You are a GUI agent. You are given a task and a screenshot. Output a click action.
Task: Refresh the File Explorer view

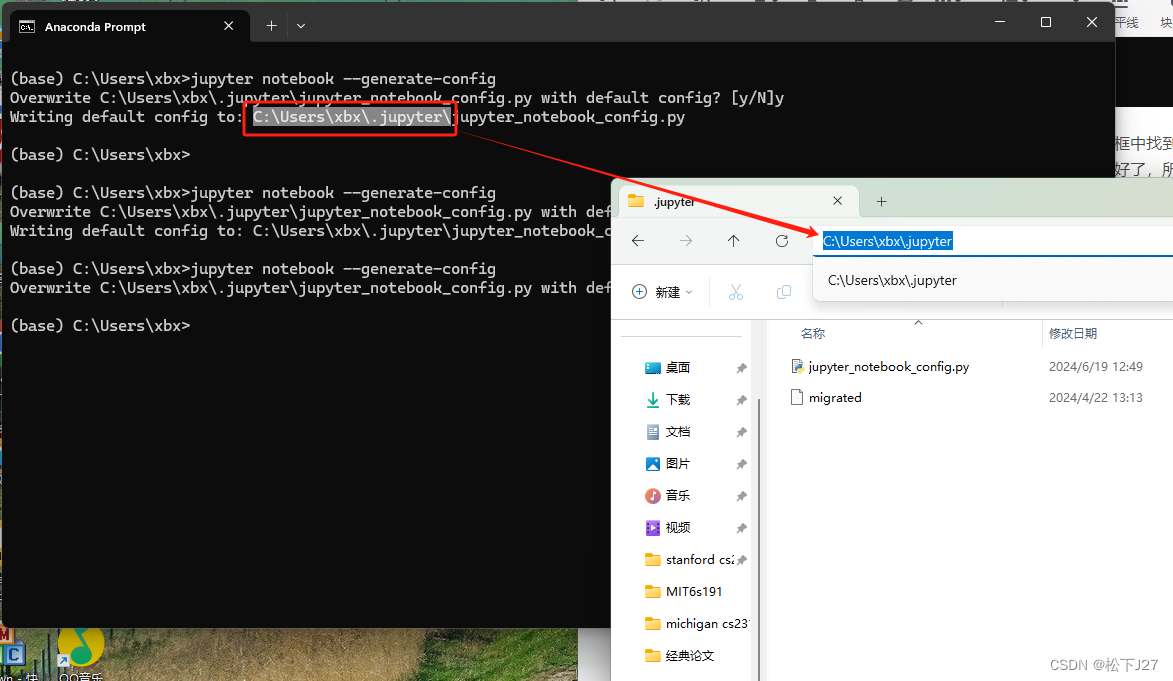pos(782,241)
